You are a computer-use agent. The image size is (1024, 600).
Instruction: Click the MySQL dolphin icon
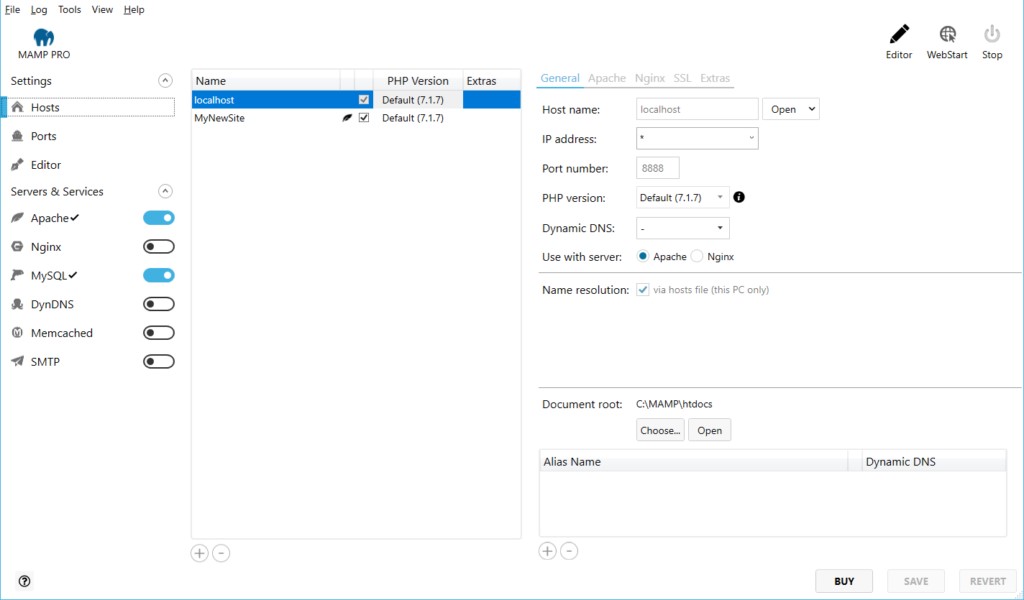click(x=18, y=276)
